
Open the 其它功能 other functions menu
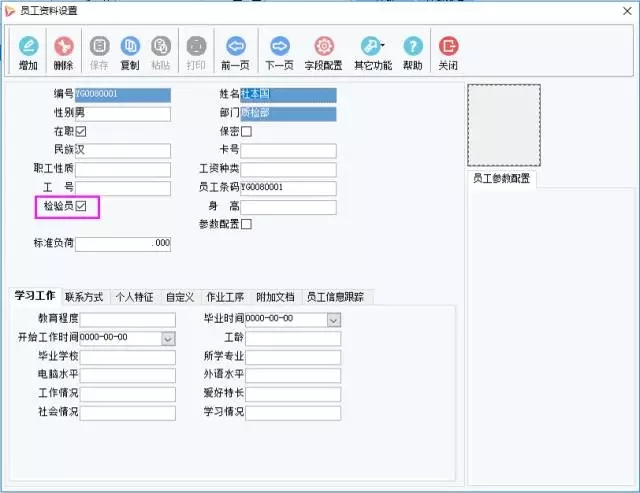click(370, 47)
